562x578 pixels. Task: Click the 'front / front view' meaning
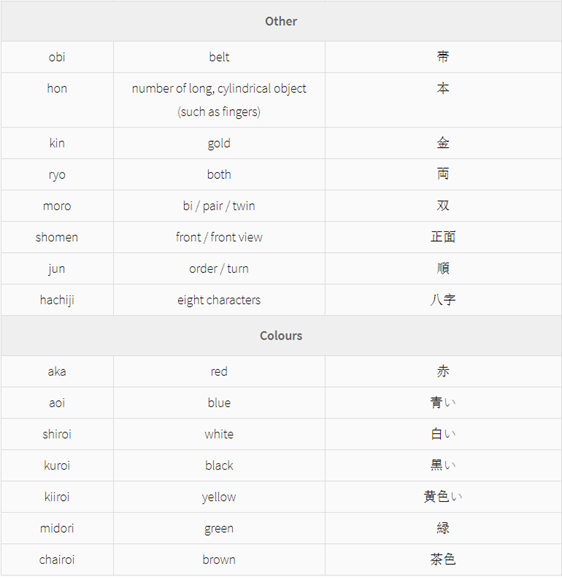click(x=219, y=237)
